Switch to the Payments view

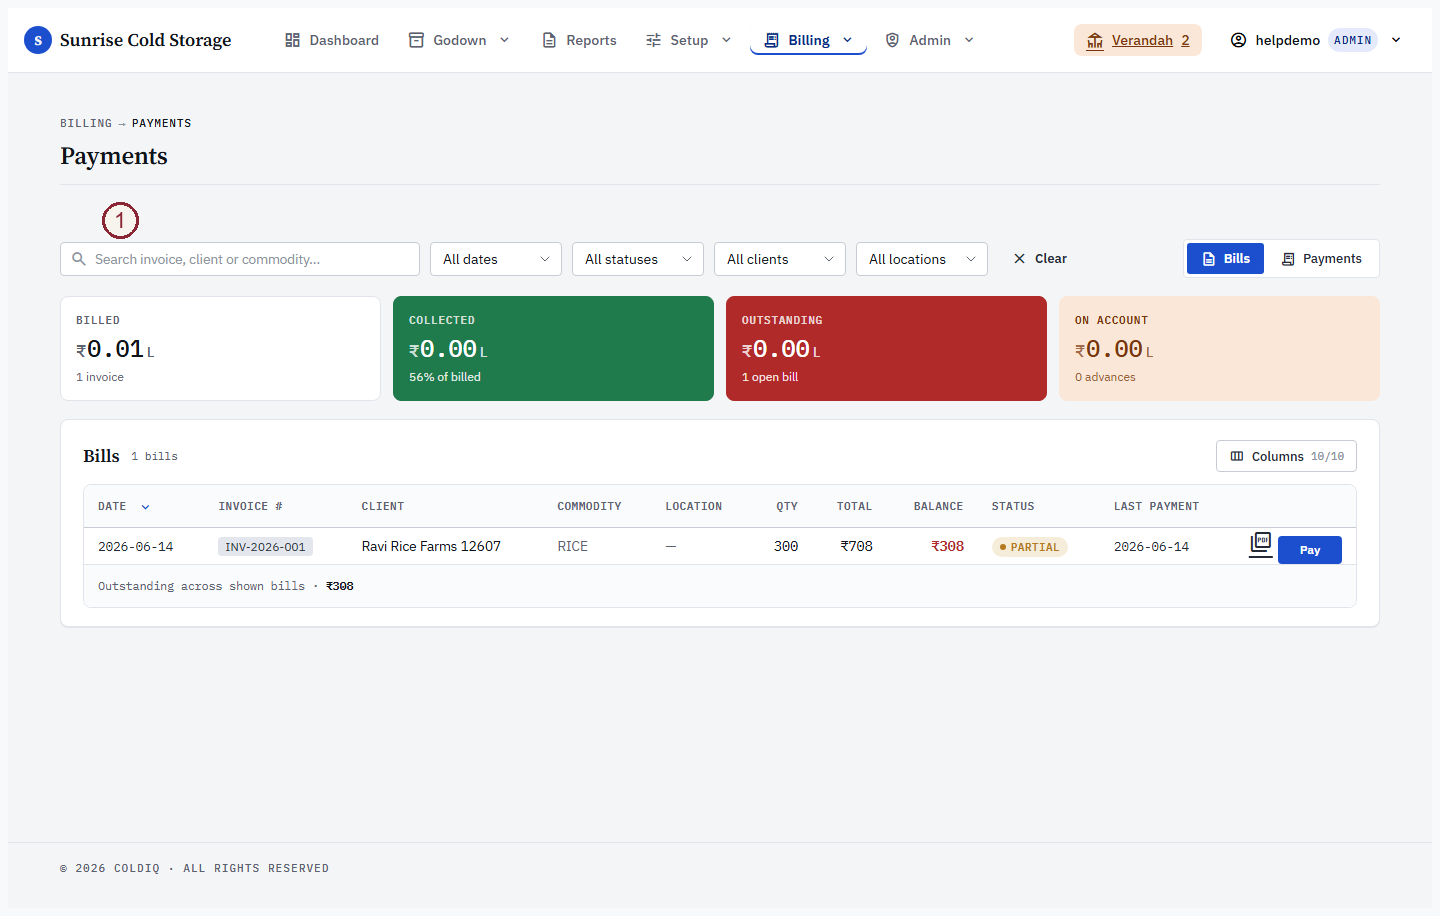point(1322,259)
